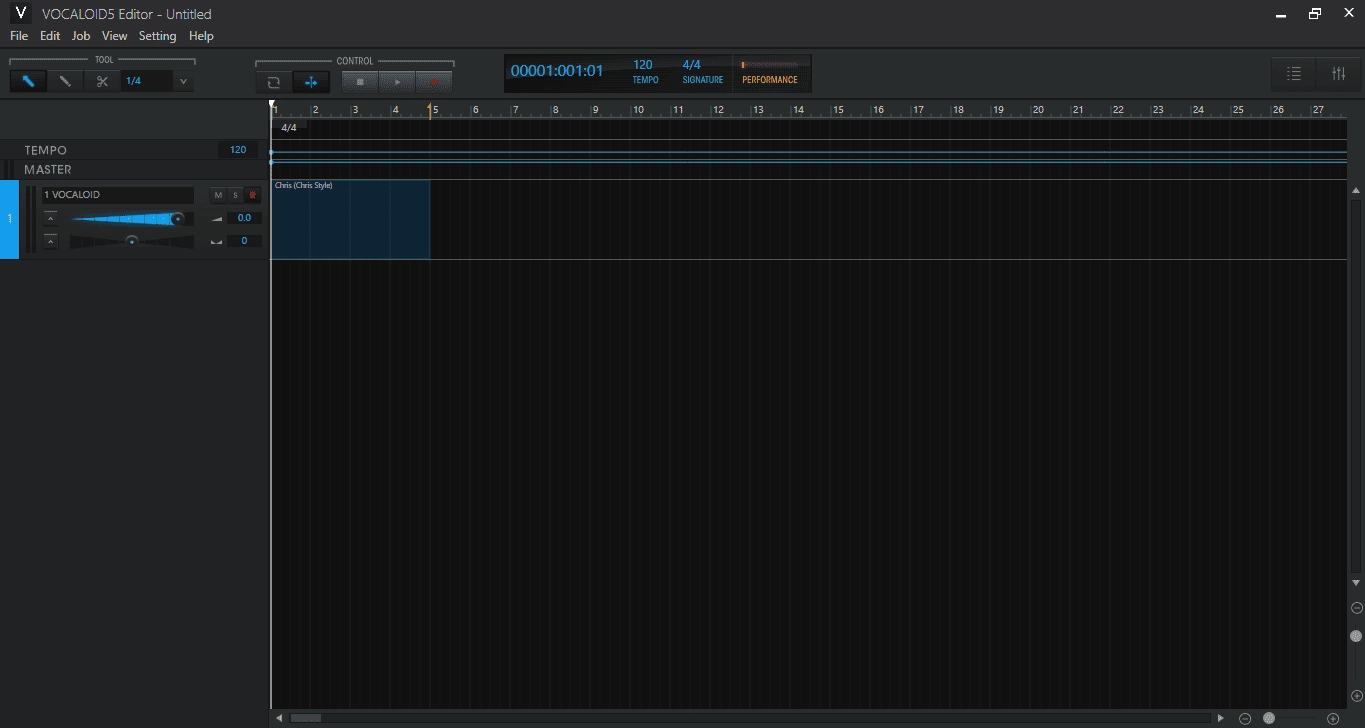
Task: Open the Job menu
Action: (x=81, y=36)
